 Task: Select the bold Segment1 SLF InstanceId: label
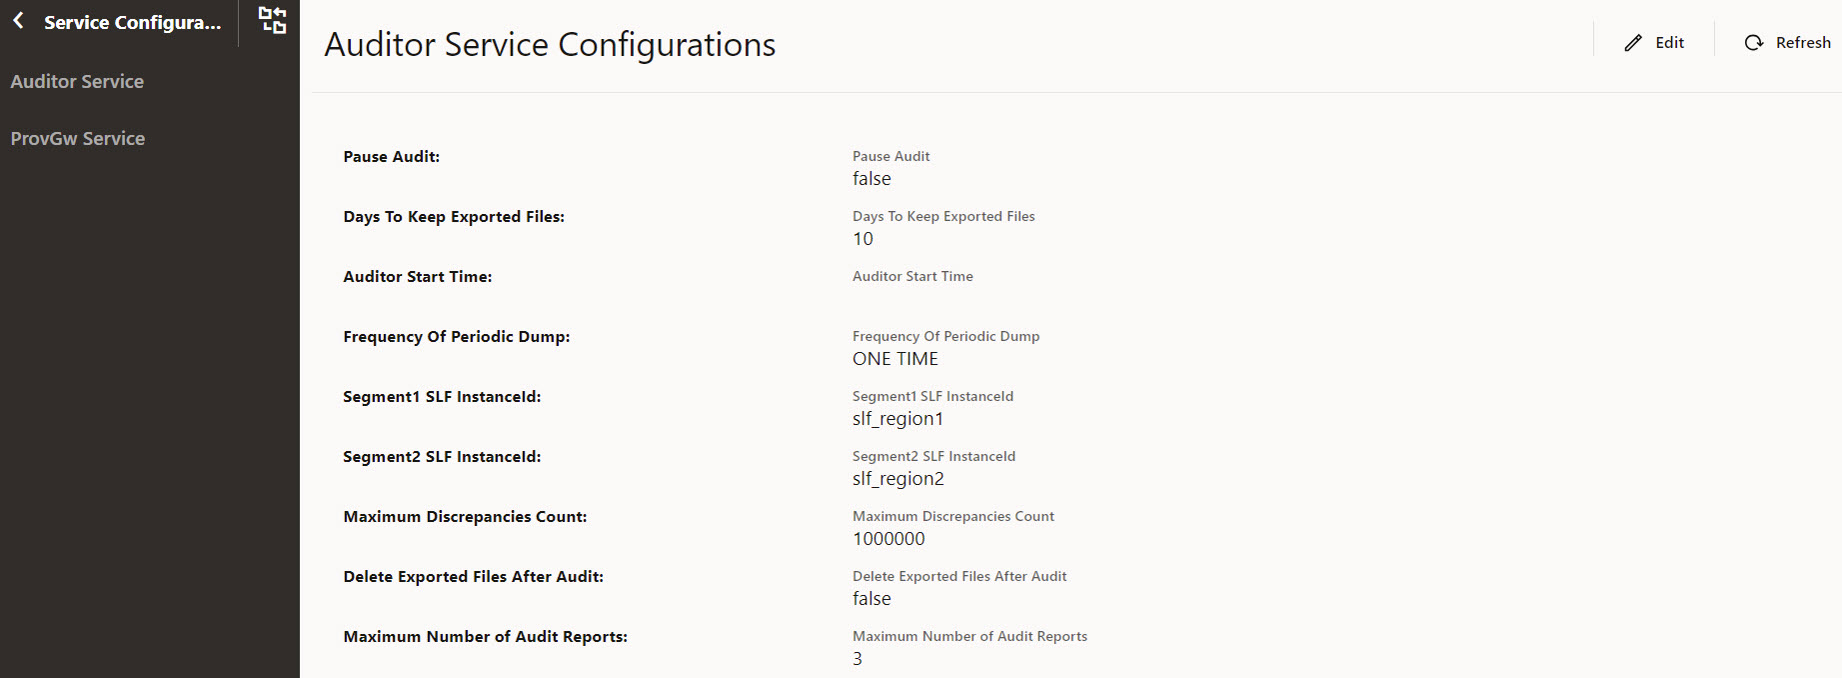point(441,397)
